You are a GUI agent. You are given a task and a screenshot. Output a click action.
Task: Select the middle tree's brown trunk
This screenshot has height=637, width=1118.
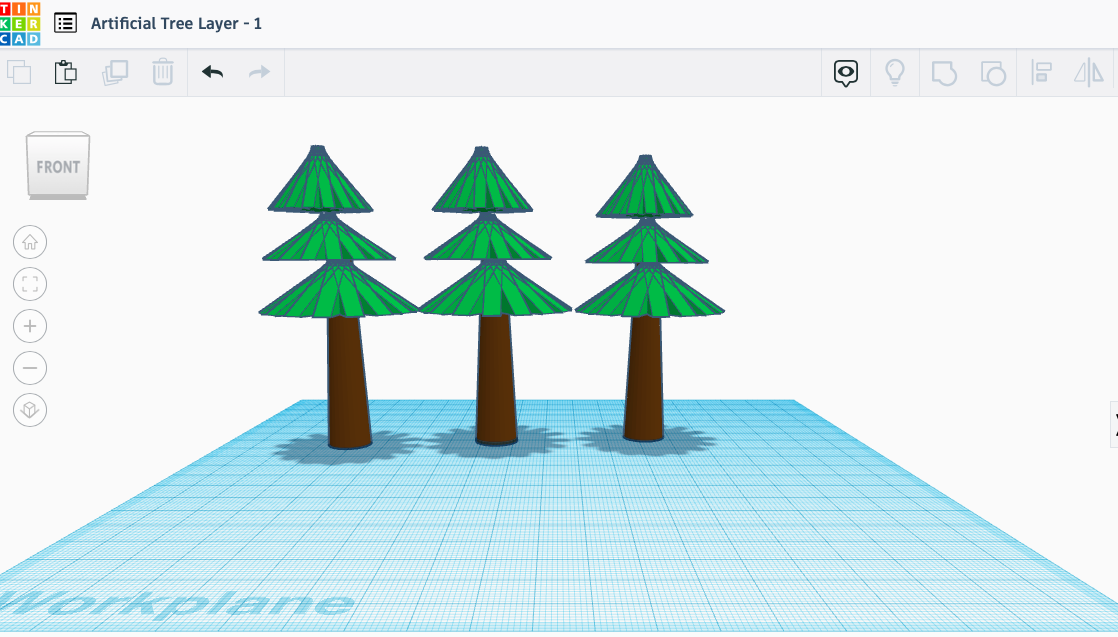pyautogui.click(x=496, y=379)
